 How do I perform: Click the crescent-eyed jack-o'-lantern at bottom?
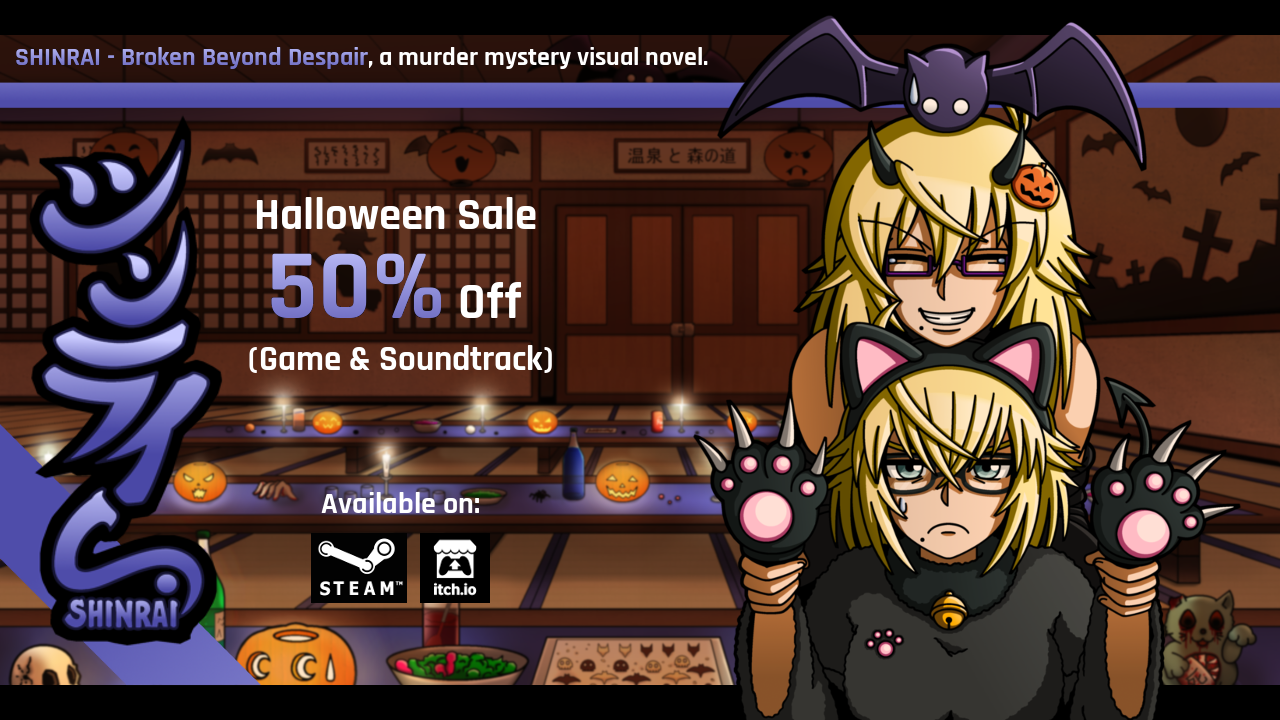[x=295, y=656]
